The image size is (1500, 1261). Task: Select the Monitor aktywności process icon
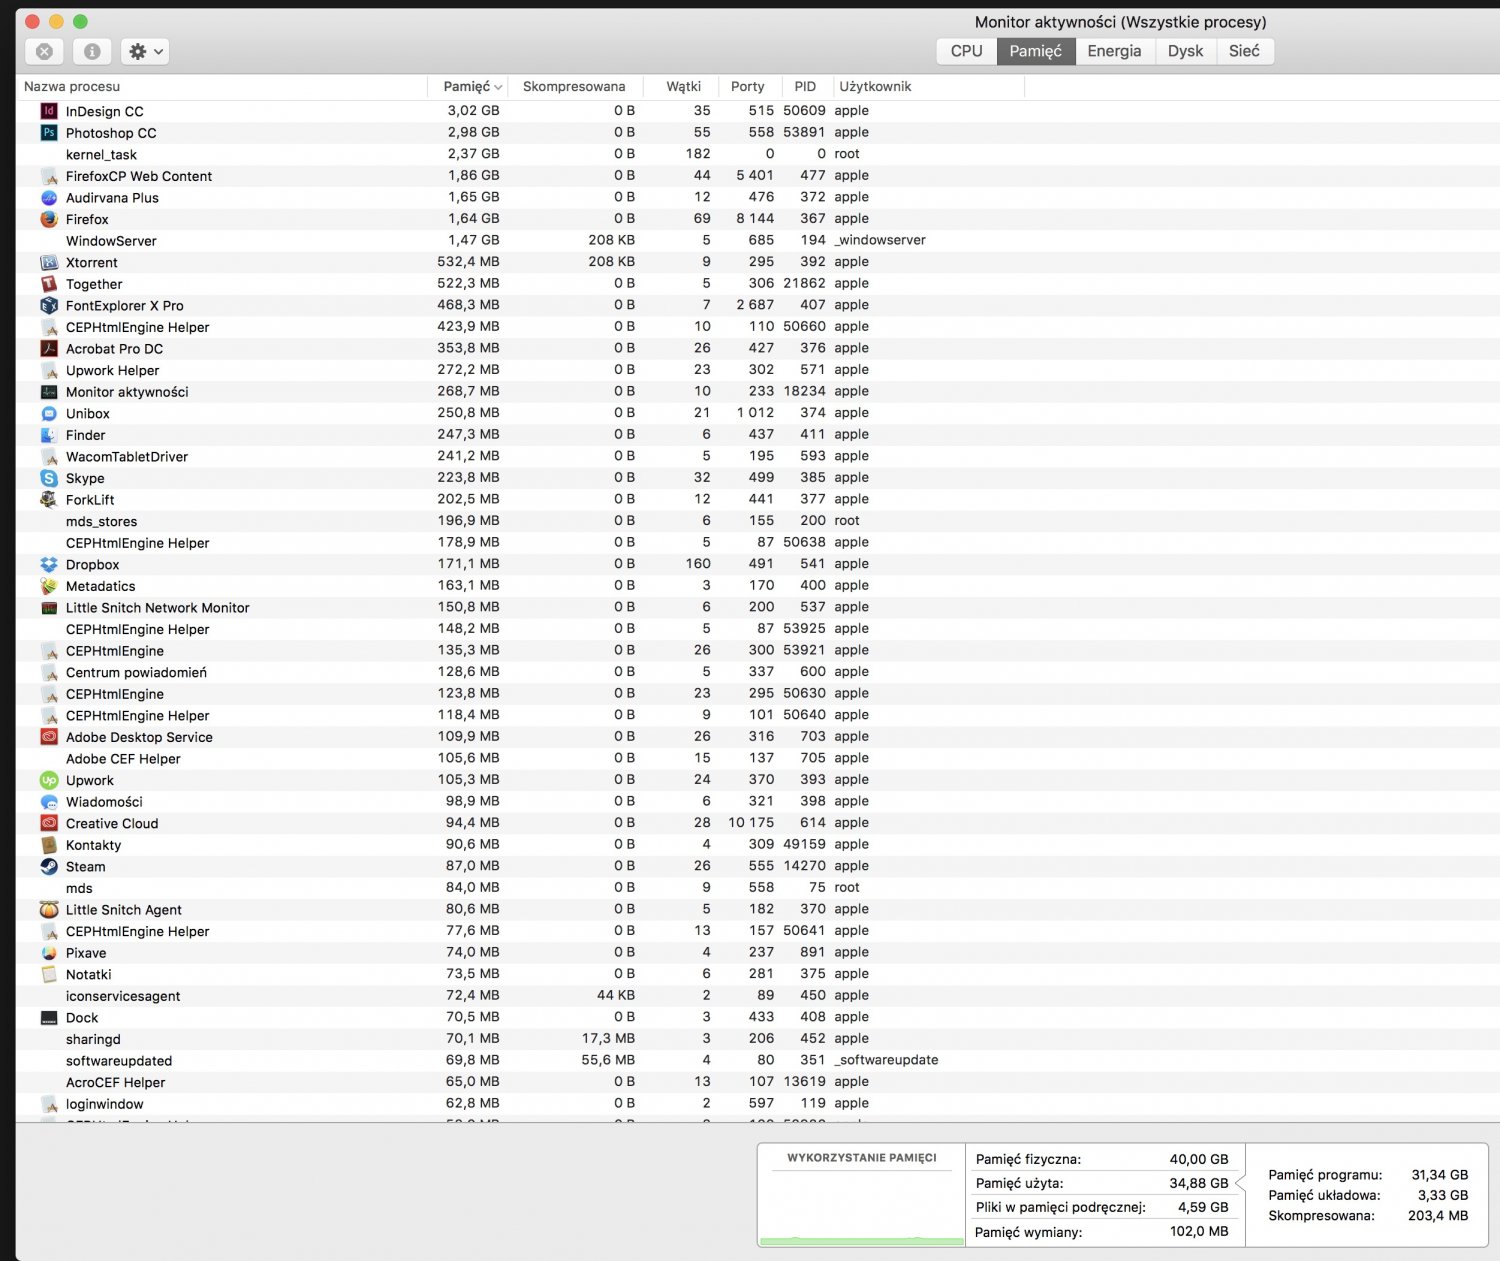coord(49,391)
